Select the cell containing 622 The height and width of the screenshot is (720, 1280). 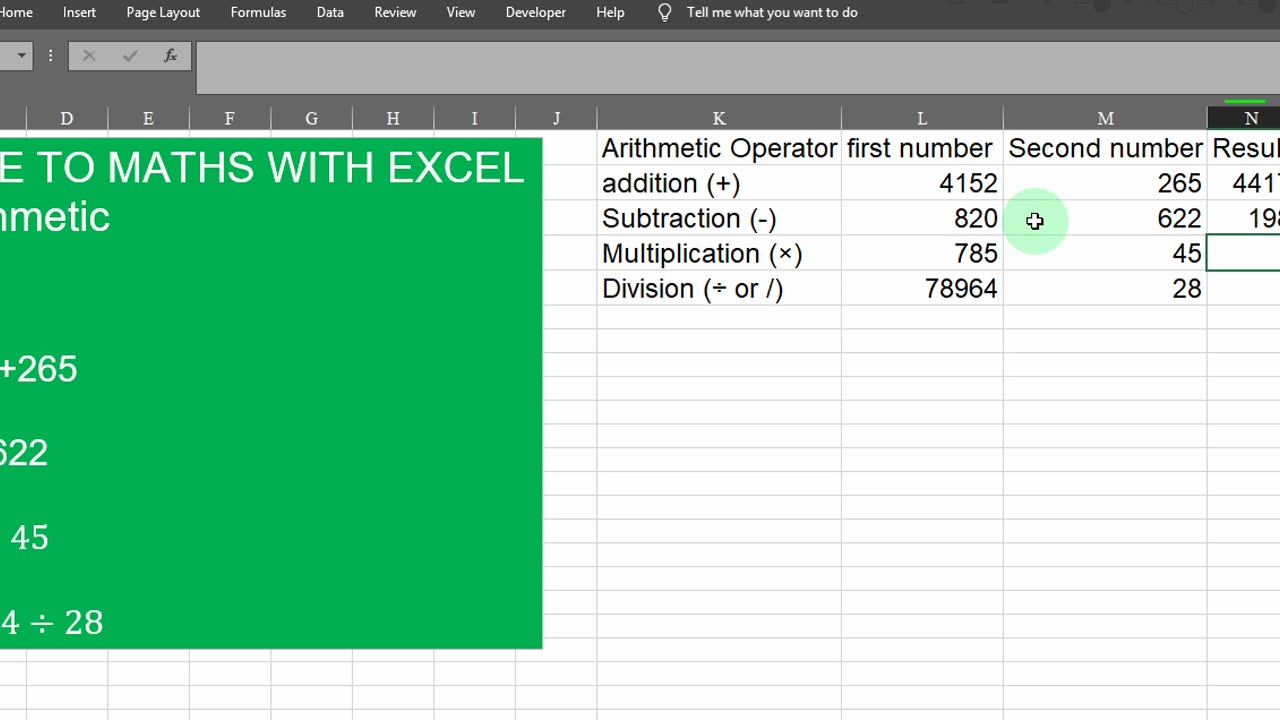click(1105, 218)
